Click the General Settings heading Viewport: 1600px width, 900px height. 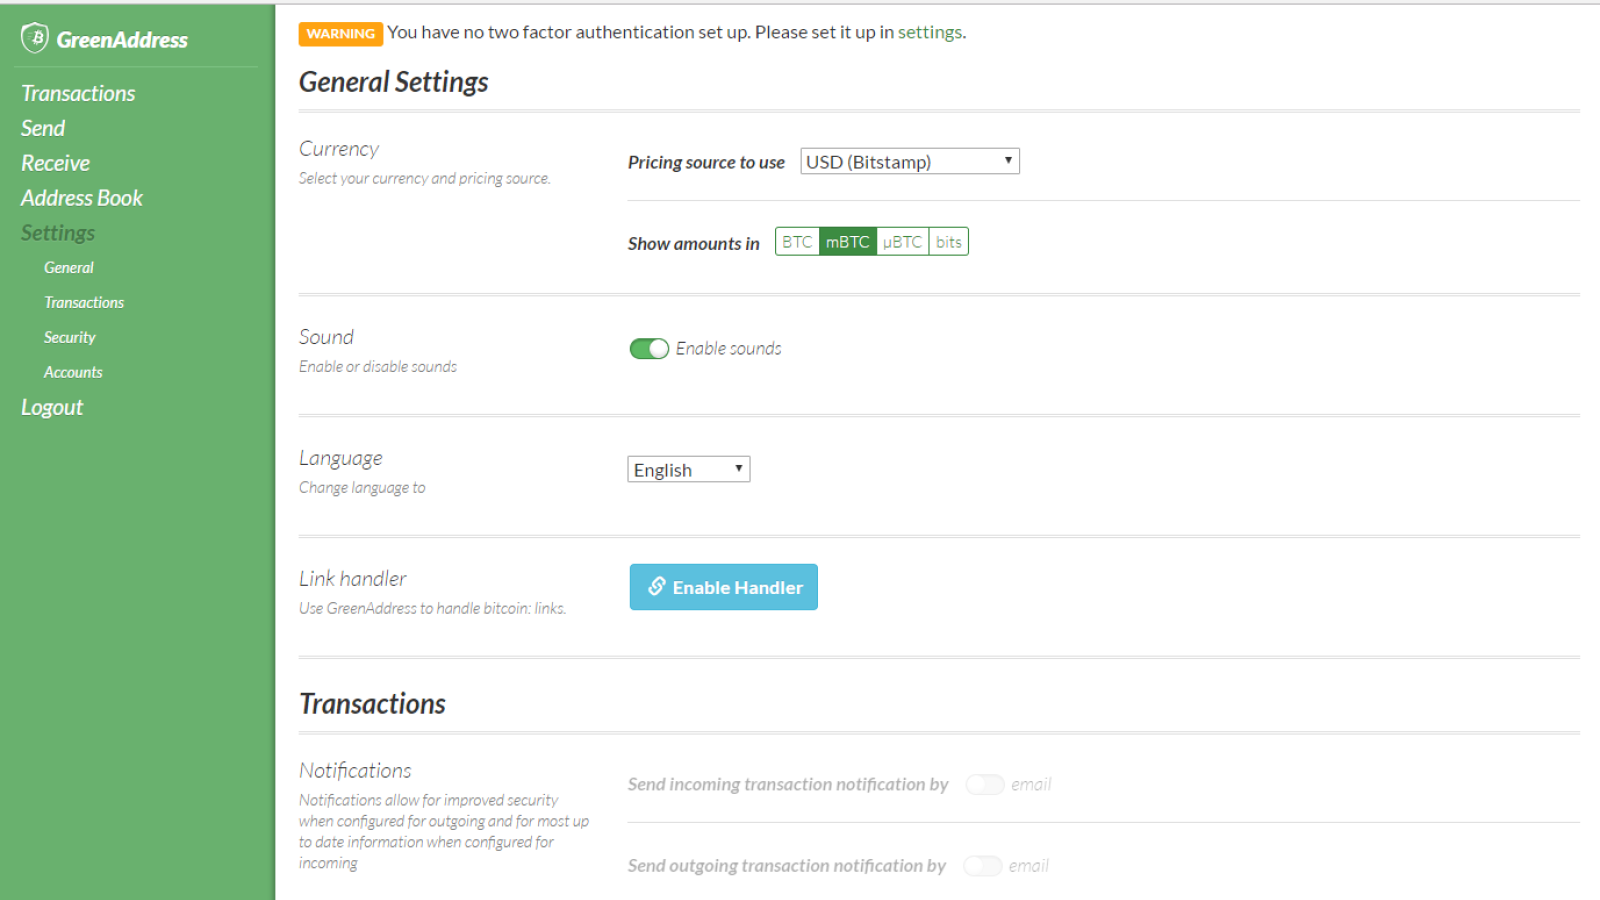coord(394,82)
